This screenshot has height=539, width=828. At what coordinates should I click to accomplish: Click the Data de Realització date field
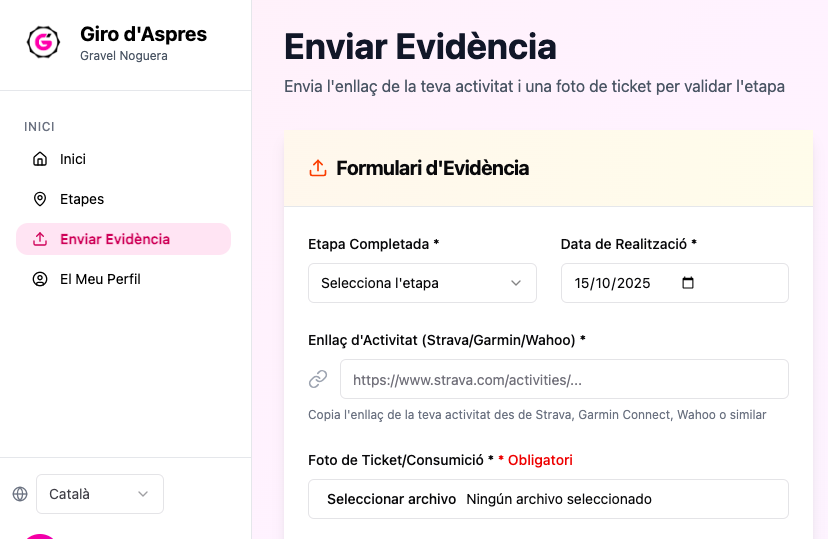[620, 283]
